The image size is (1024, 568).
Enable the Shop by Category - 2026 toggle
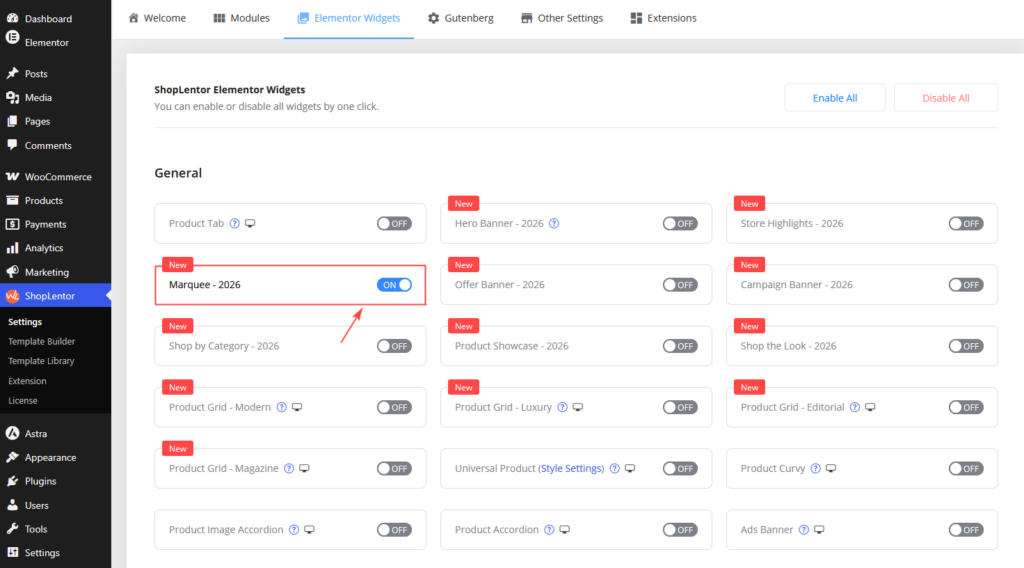click(394, 346)
